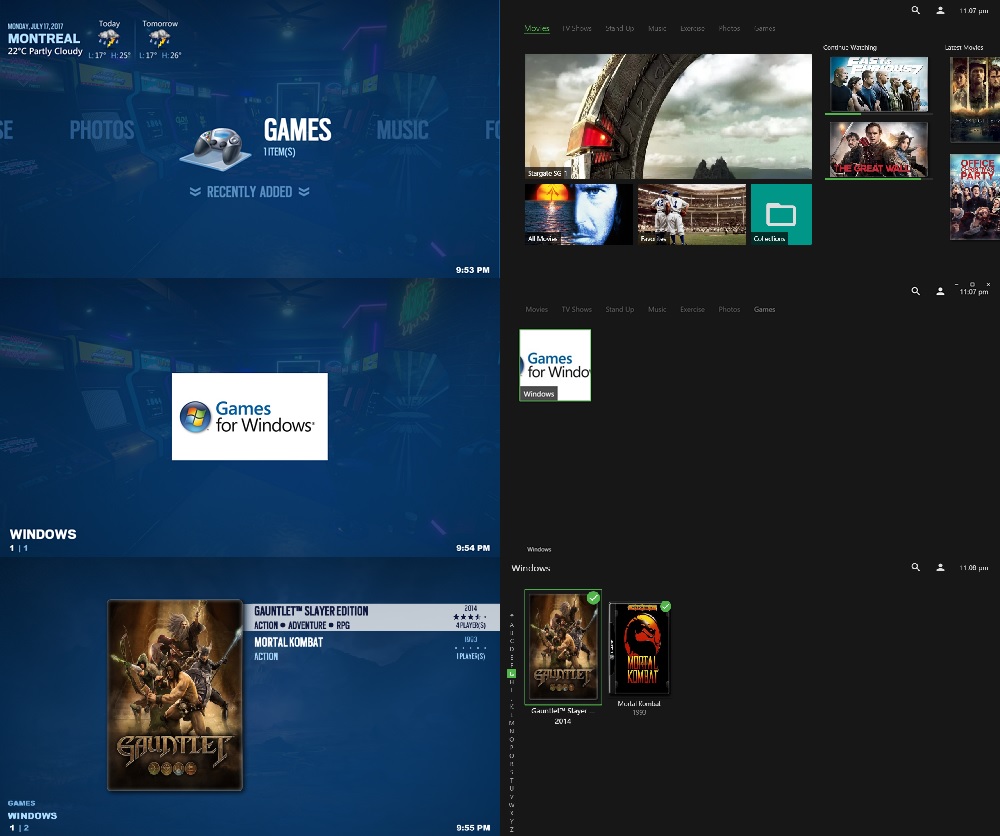
Task: Jump to letter Z in the alphabet picker
Action: click(x=511, y=829)
